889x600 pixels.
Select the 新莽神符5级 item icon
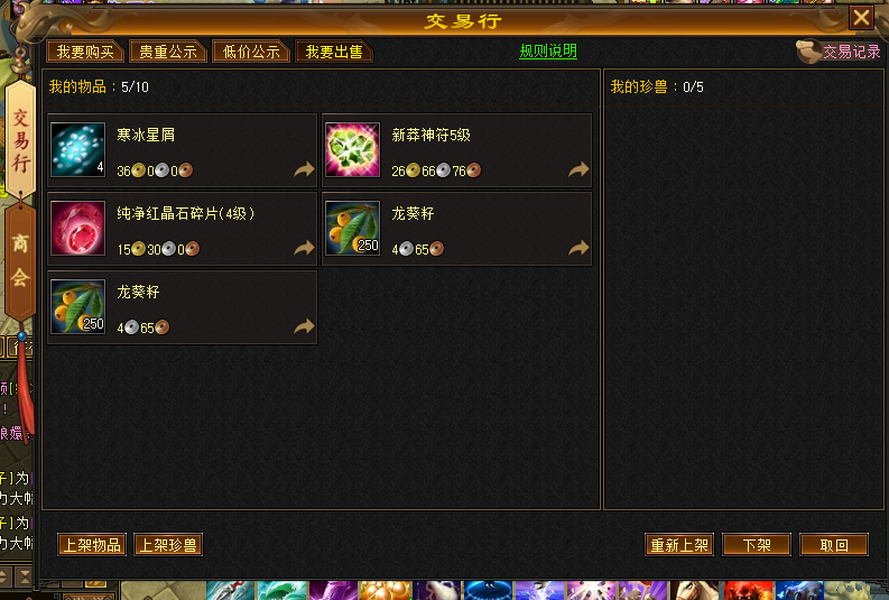[x=352, y=150]
